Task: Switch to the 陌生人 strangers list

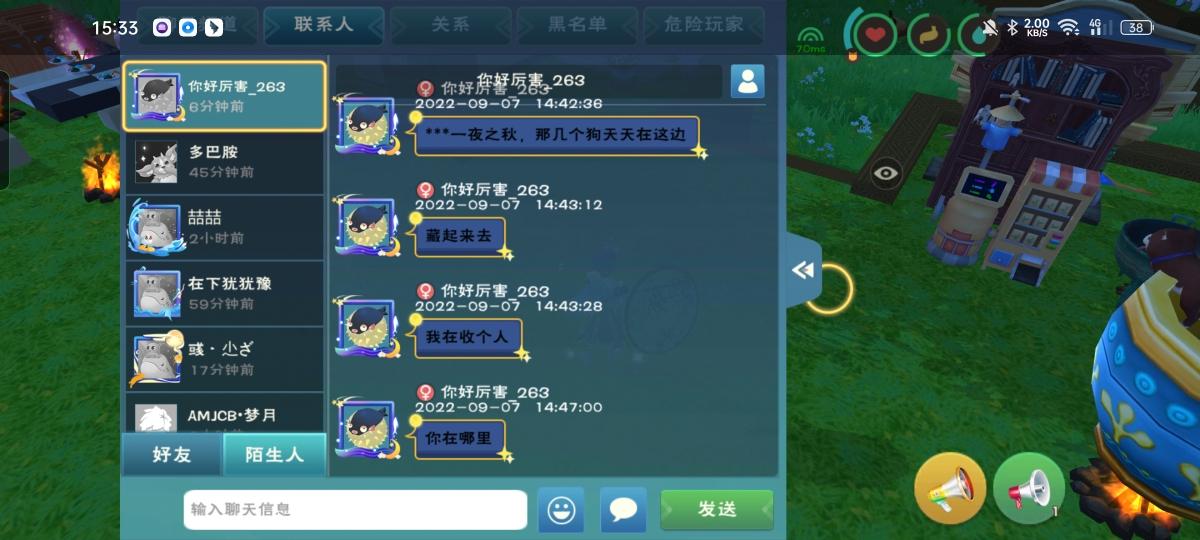Action: tap(274, 455)
